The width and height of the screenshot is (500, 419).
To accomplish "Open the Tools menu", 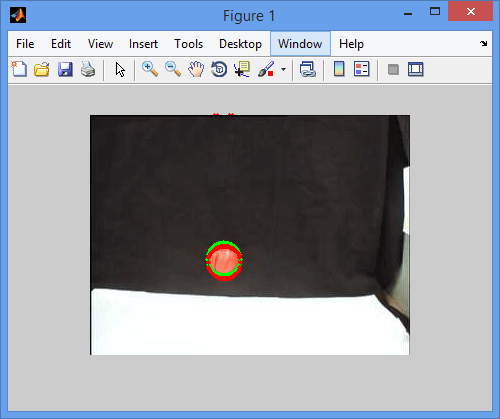I will tap(189, 44).
